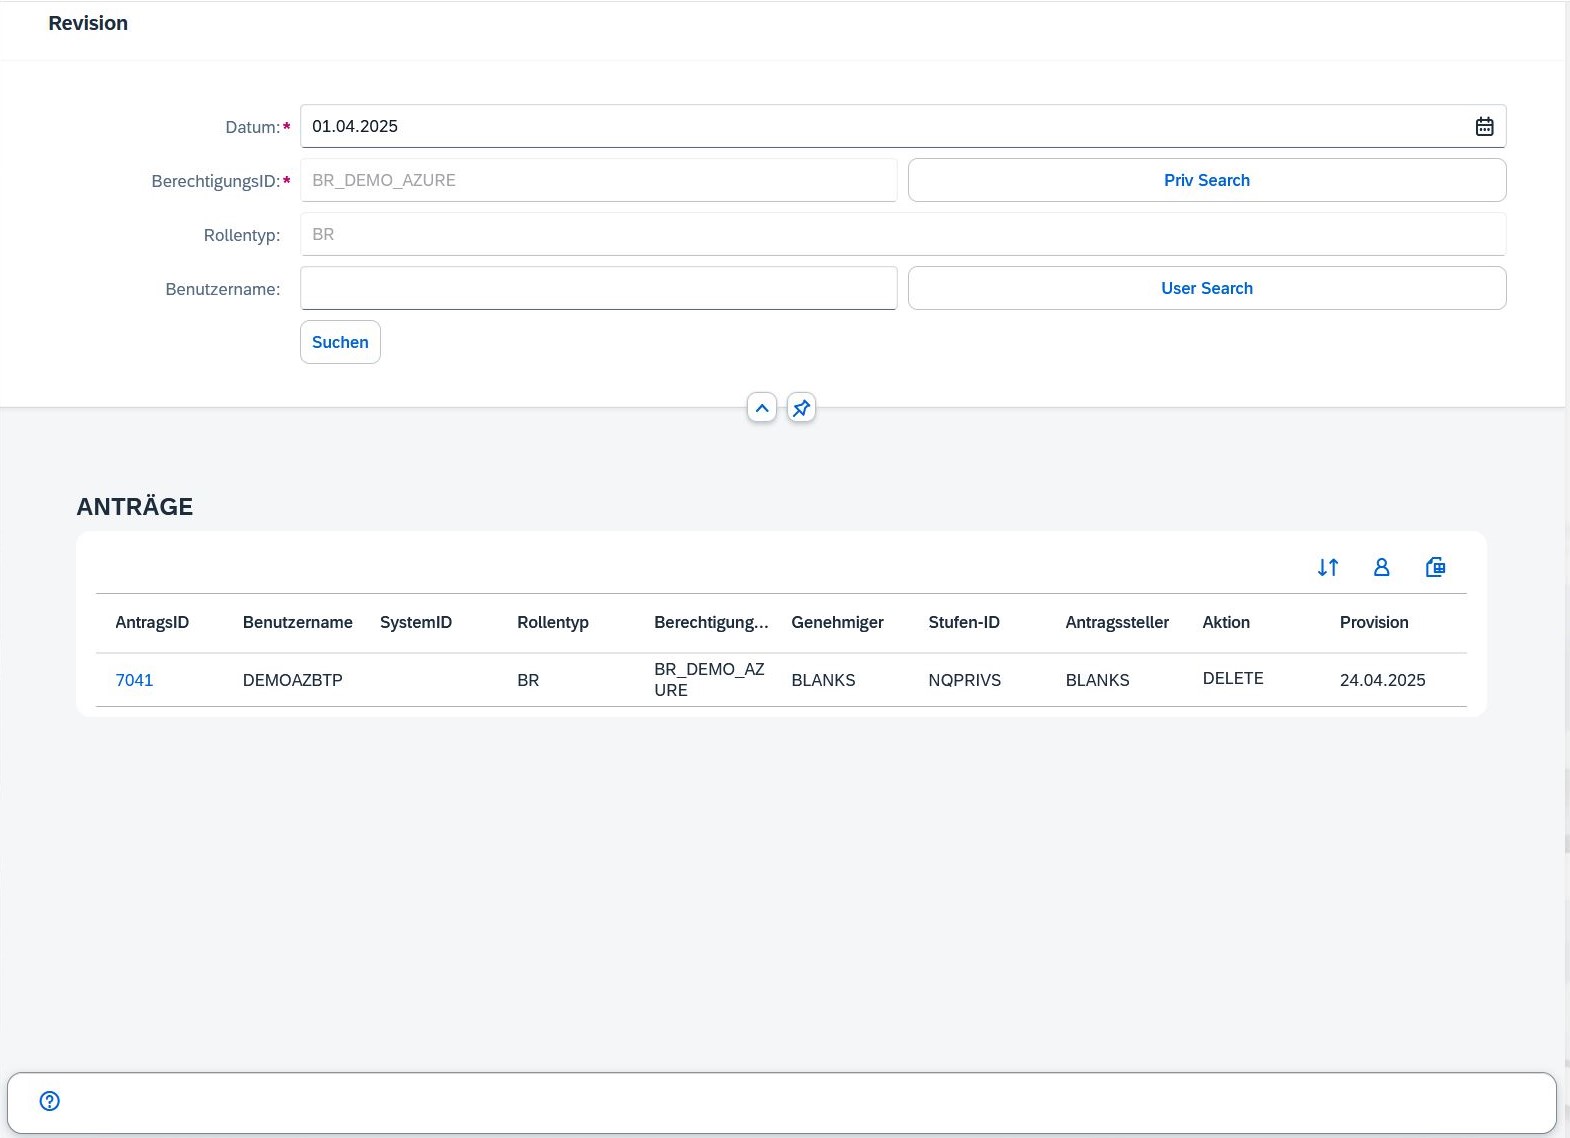Click the spreadsheet export icon above table
Image resolution: width=1570 pixels, height=1138 pixels.
pyautogui.click(x=1435, y=567)
